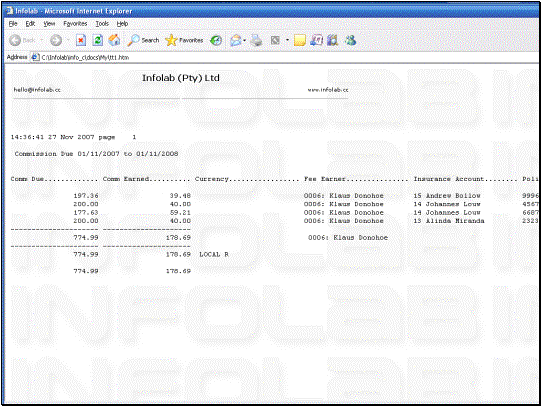Stop page loading with red X icon

81,40
